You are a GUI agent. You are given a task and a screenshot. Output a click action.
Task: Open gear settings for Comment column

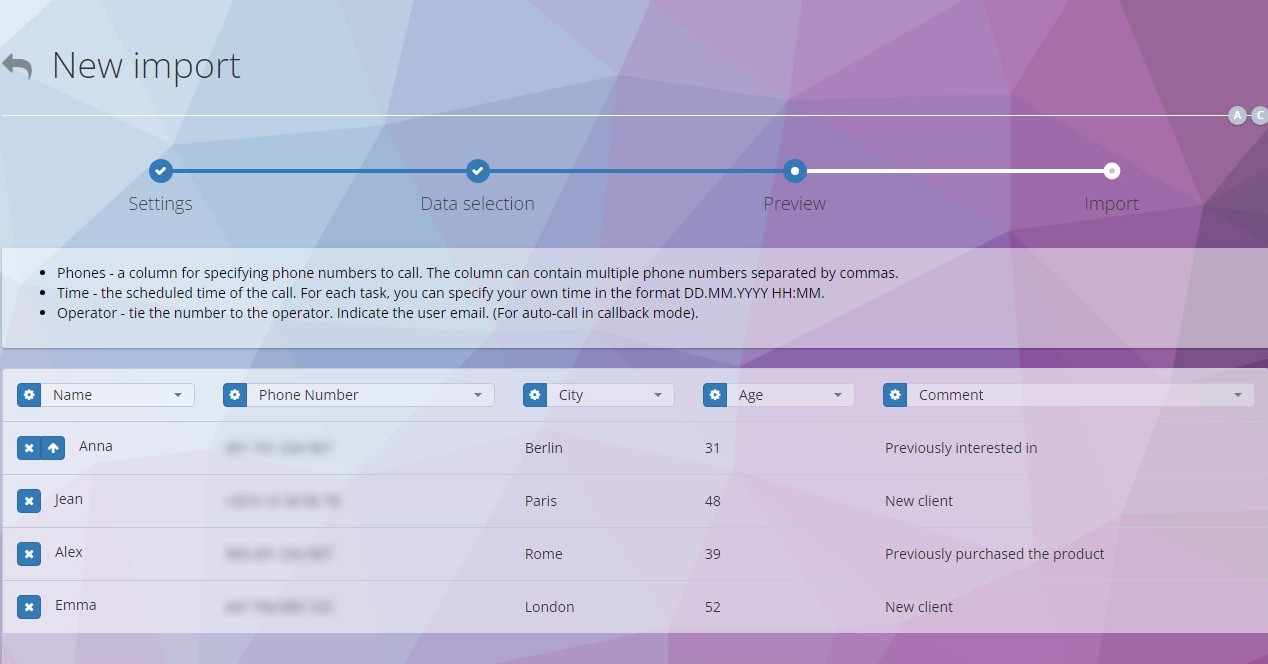895,395
